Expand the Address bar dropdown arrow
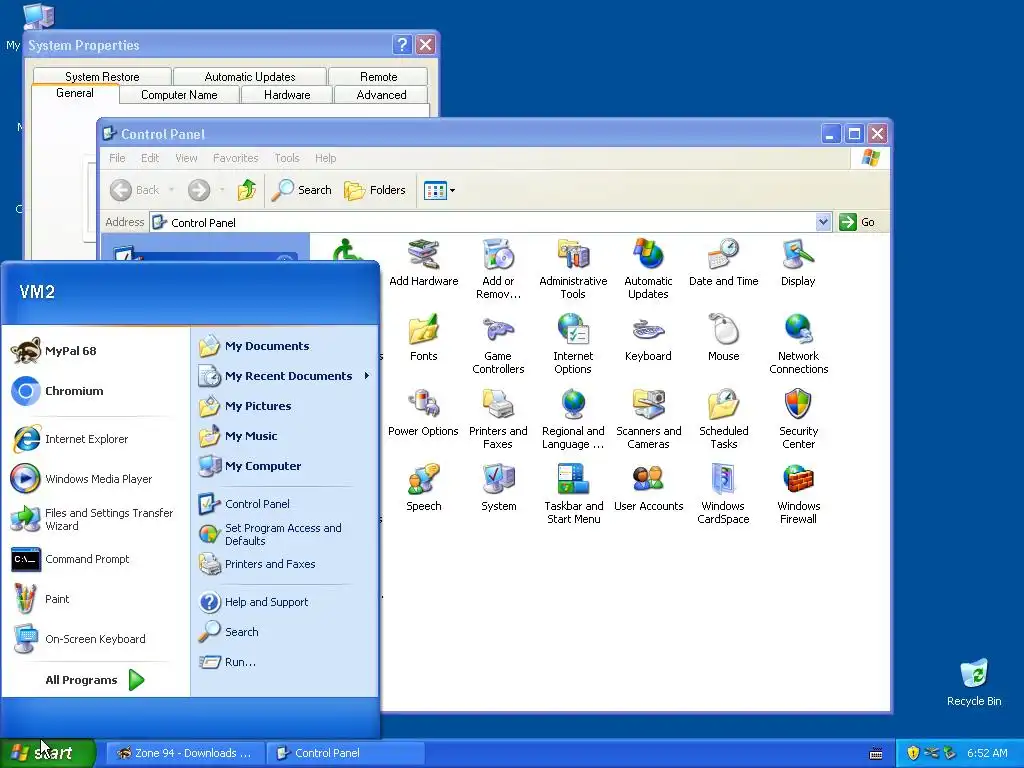 (x=823, y=222)
